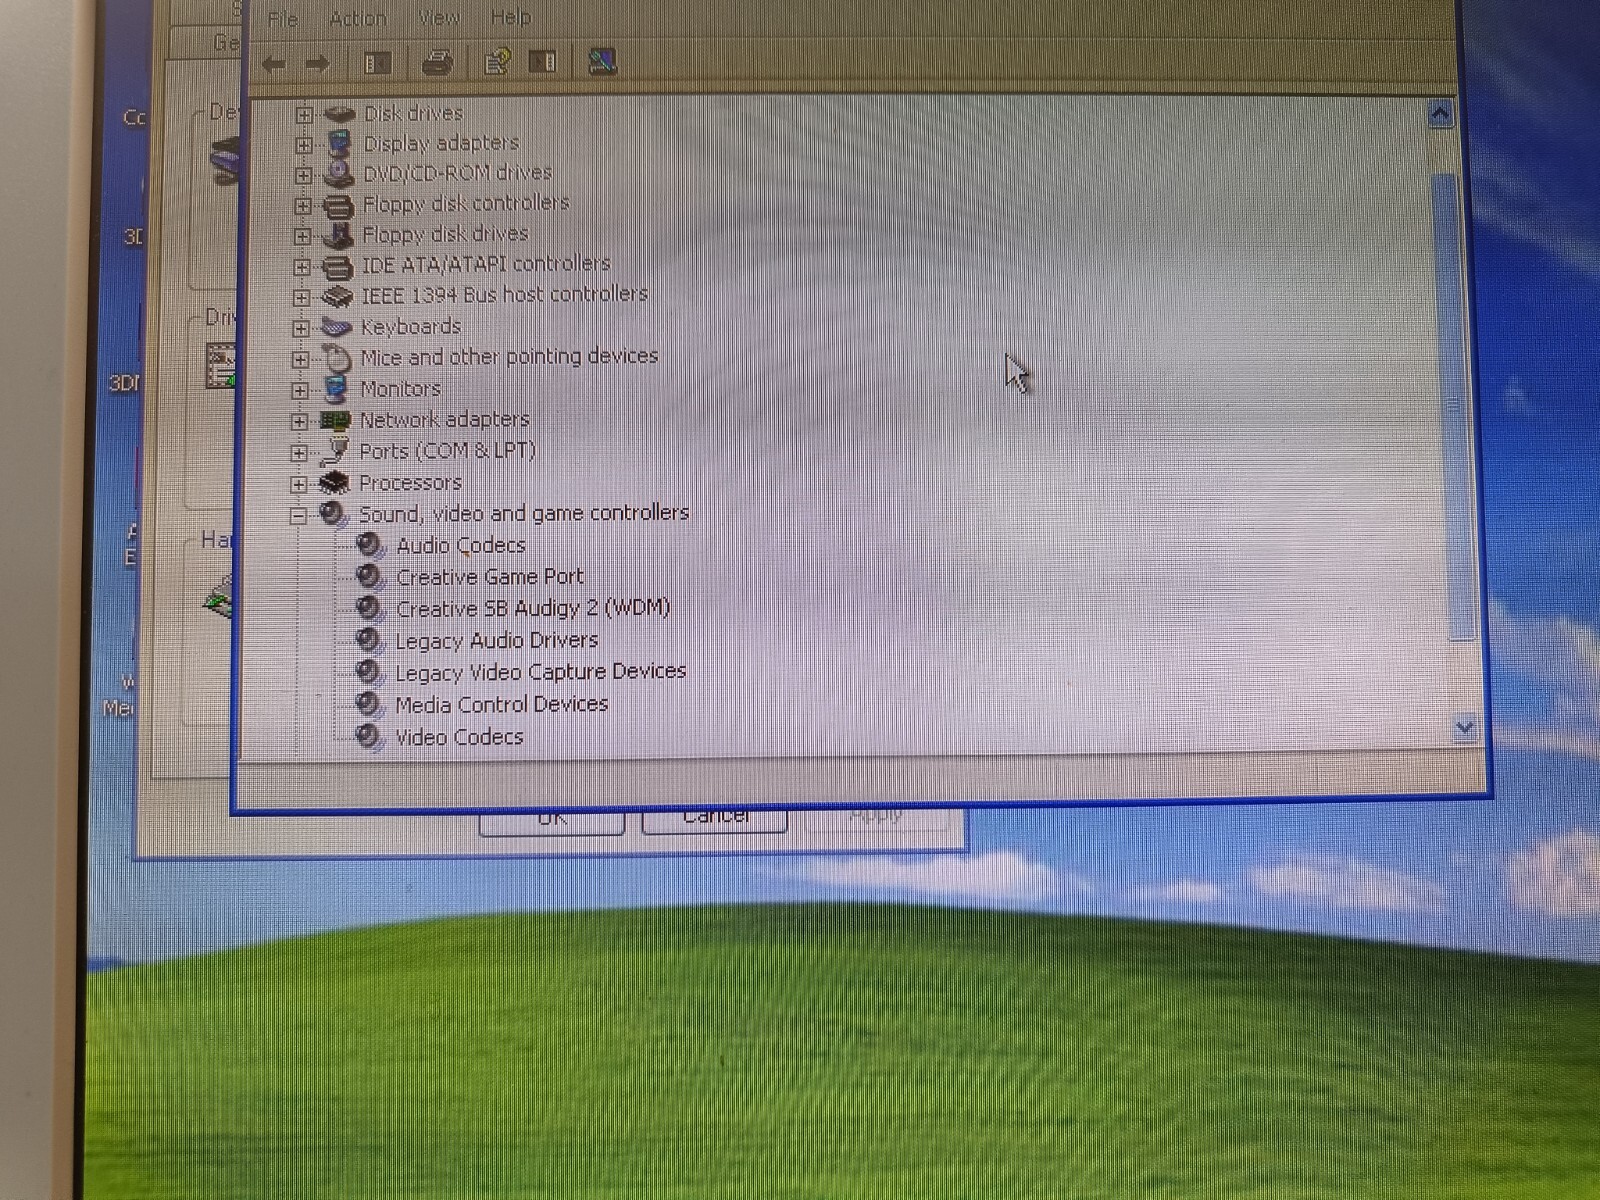Image resolution: width=1600 pixels, height=1200 pixels.
Task: Select the Audio Codecs label
Action: pos(461,546)
